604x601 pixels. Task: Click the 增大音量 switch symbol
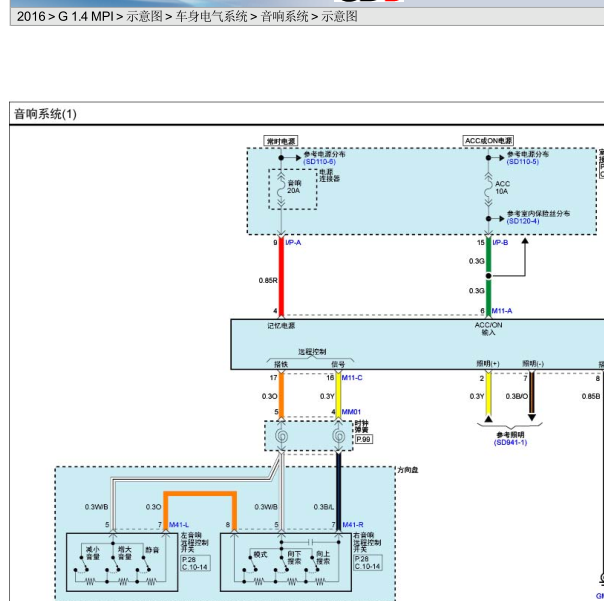click(113, 565)
